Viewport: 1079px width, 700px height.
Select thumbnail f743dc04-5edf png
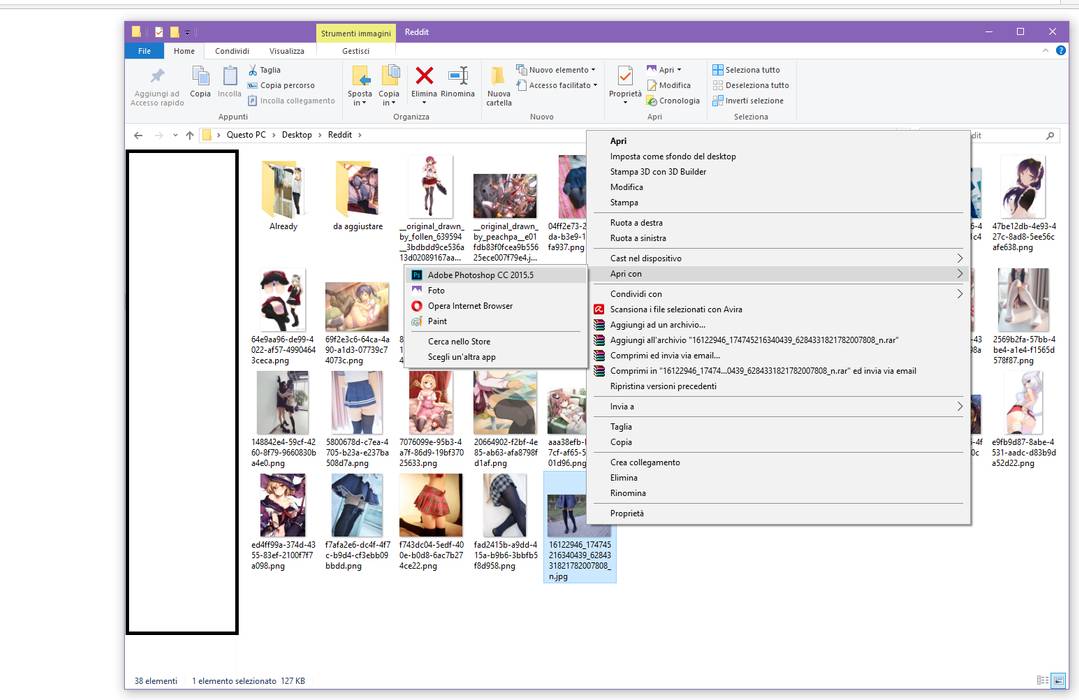tap(431, 522)
